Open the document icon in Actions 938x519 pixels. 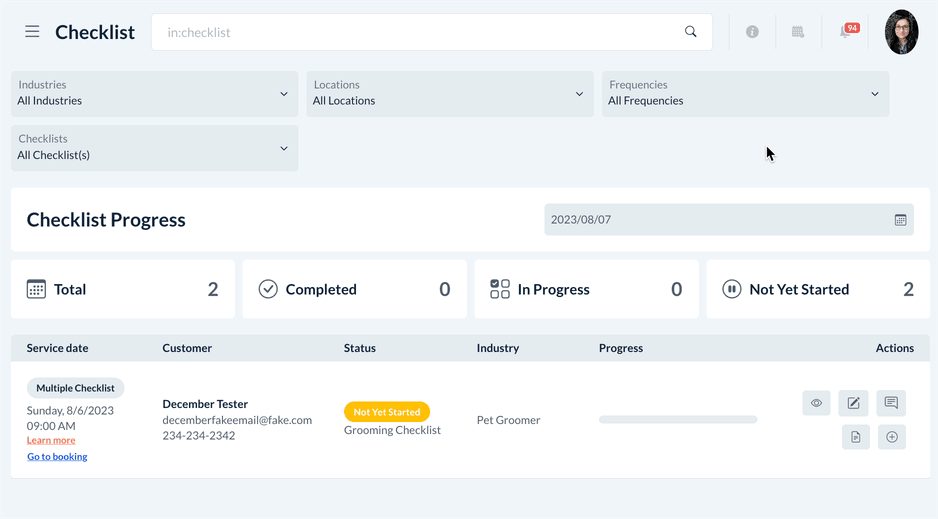click(x=856, y=437)
